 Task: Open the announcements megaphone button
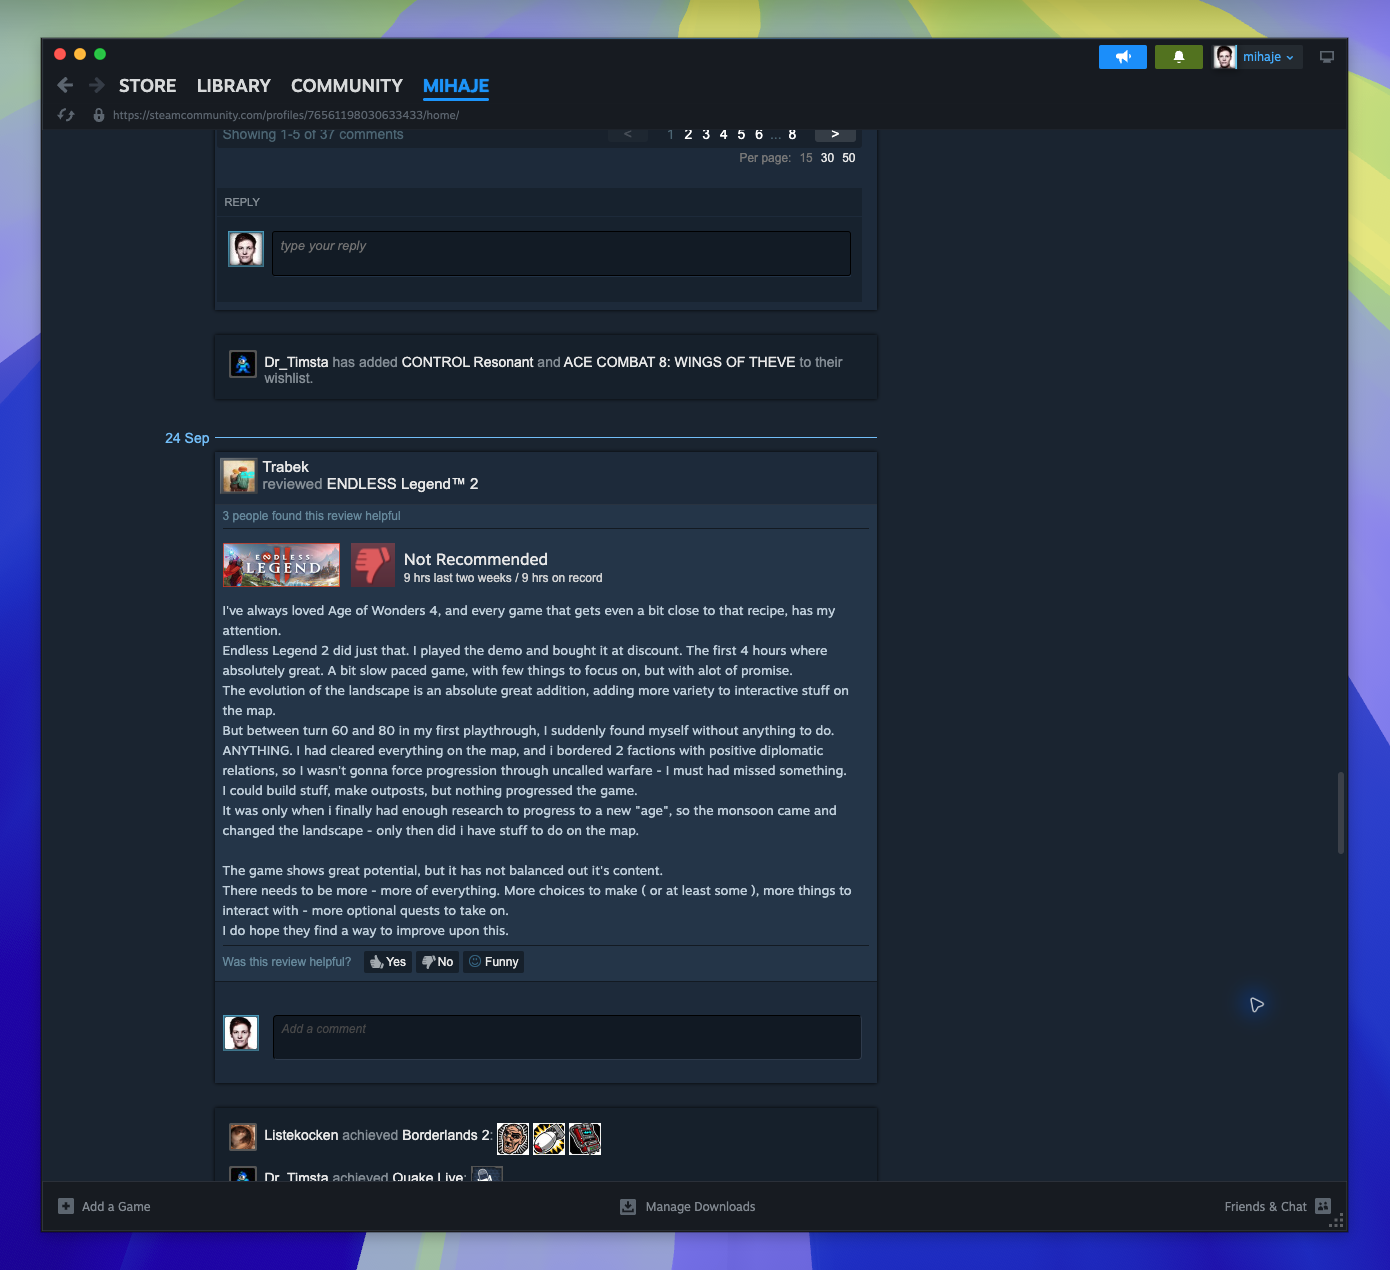[x=1123, y=57]
